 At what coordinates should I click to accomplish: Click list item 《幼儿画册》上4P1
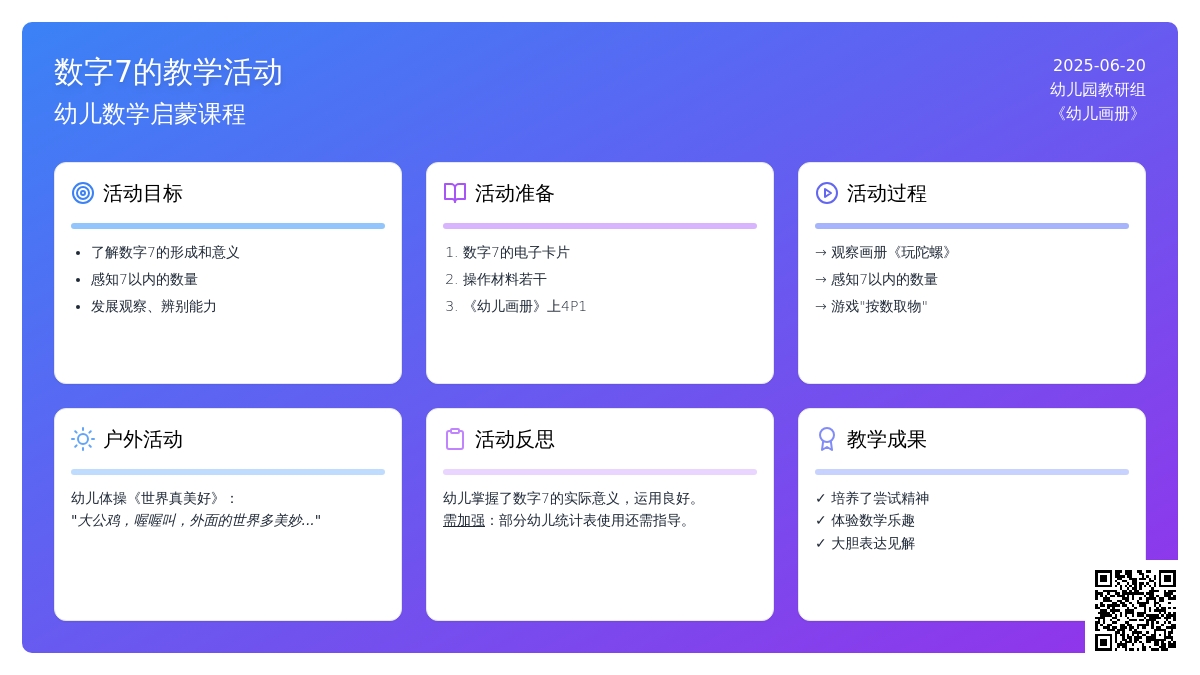pyautogui.click(x=525, y=307)
